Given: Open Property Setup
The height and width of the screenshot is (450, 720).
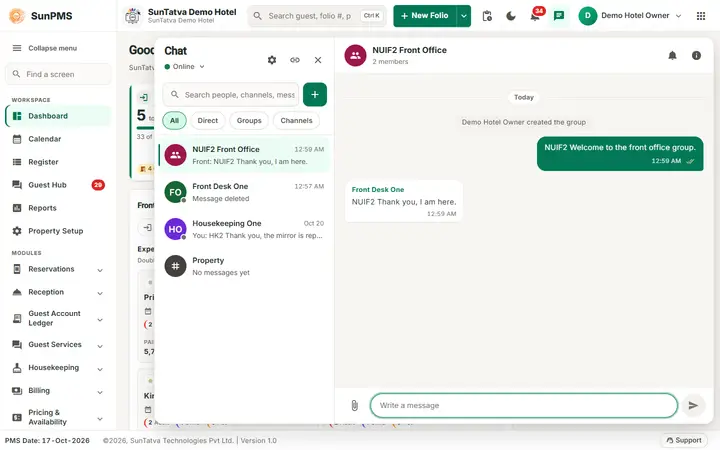Looking at the screenshot, I should (58, 231).
